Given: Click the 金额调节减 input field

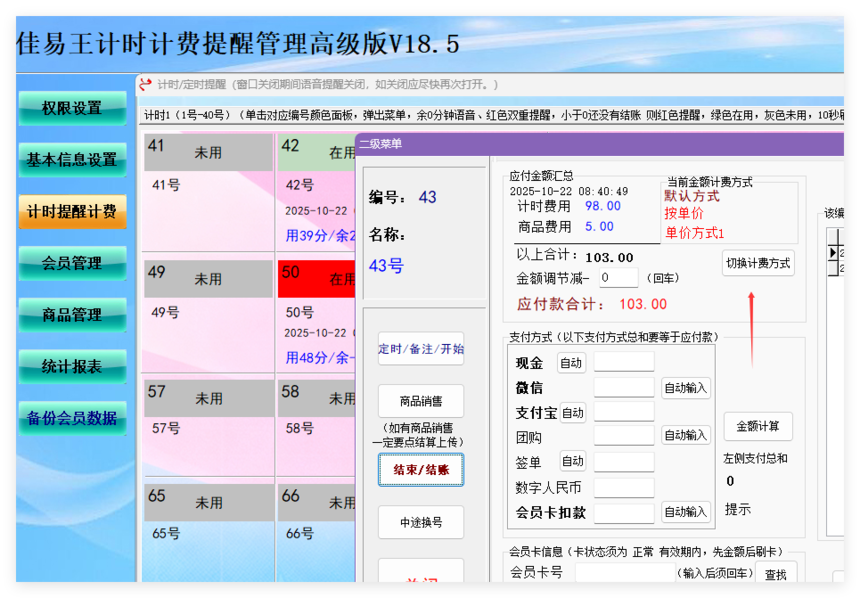Looking at the screenshot, I should [618, 278].
